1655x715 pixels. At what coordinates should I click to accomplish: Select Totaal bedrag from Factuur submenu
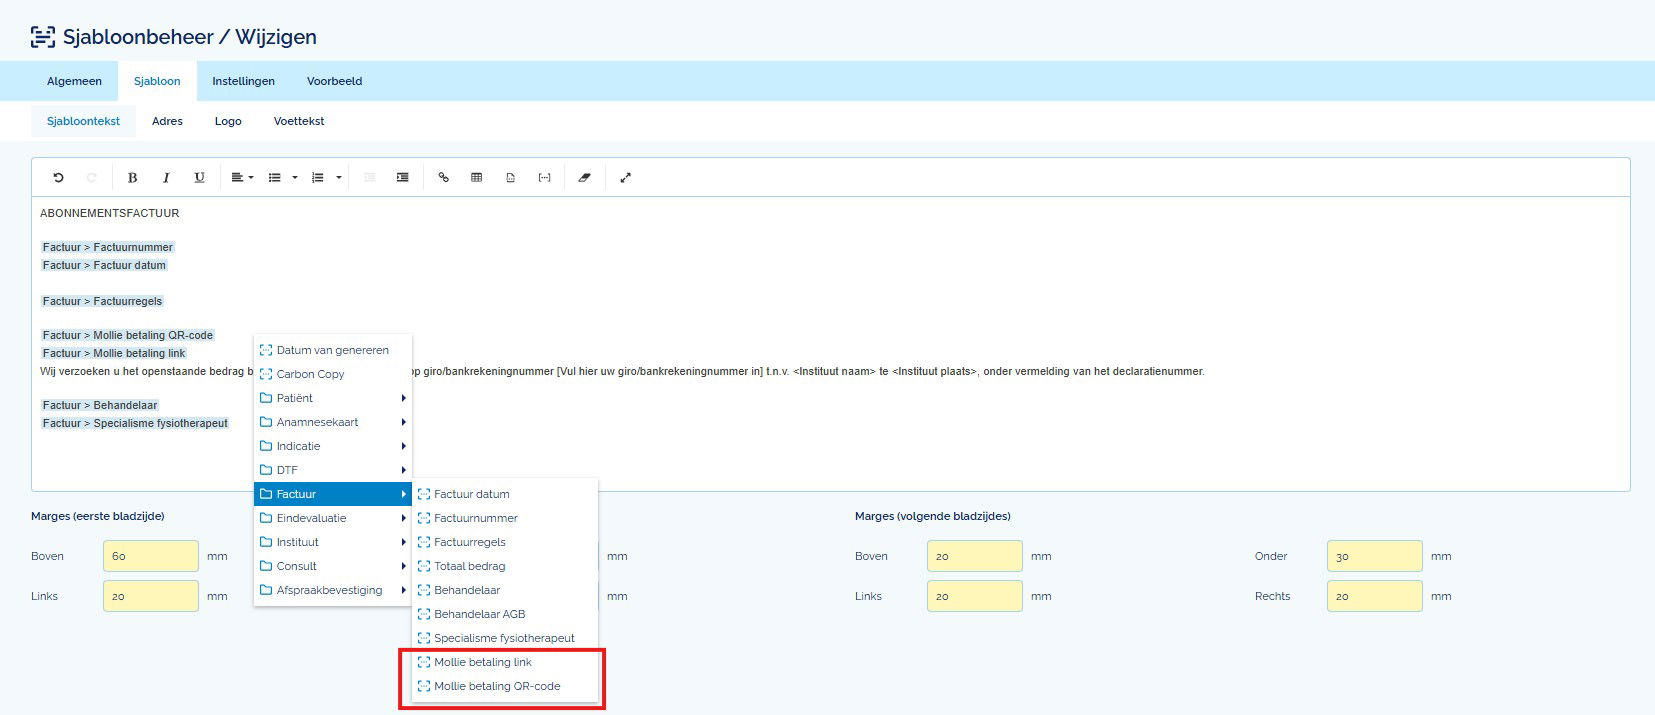click(469, 566)
